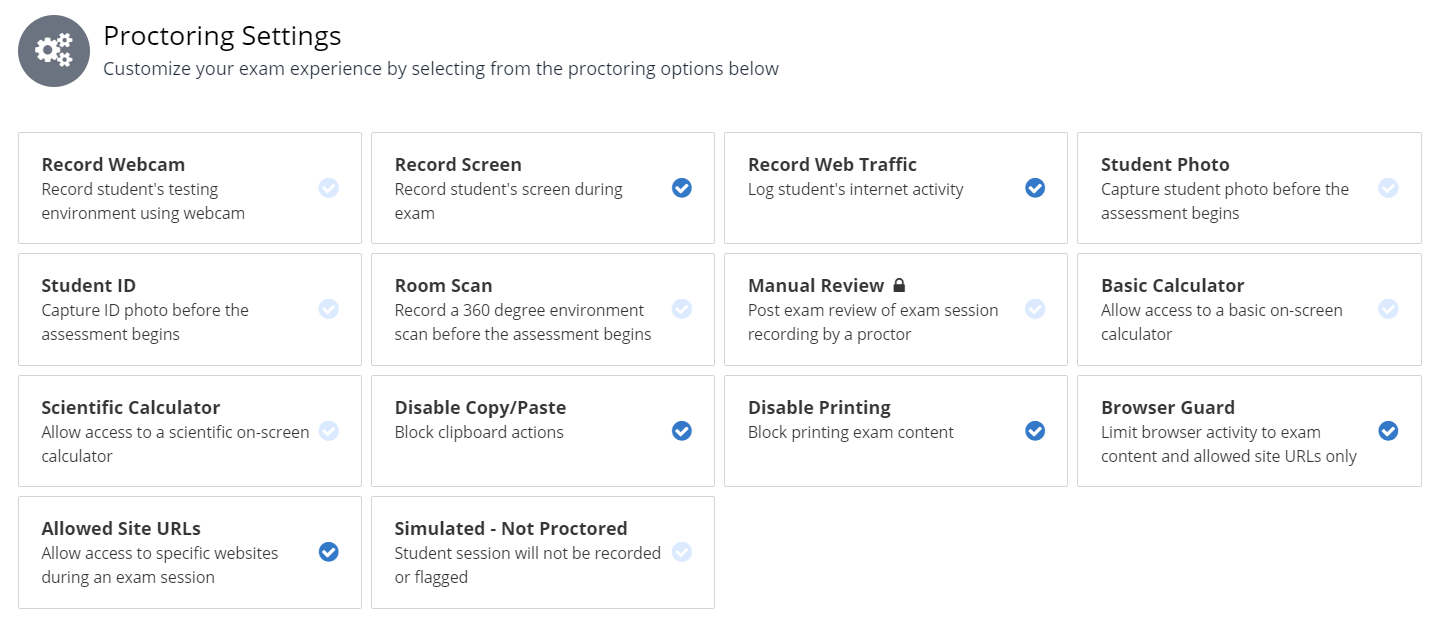Viewport: 1445px width, 632px height.
Task: Click the checkmark icon on Disable Printing
Action: [x=1035, y=431]
